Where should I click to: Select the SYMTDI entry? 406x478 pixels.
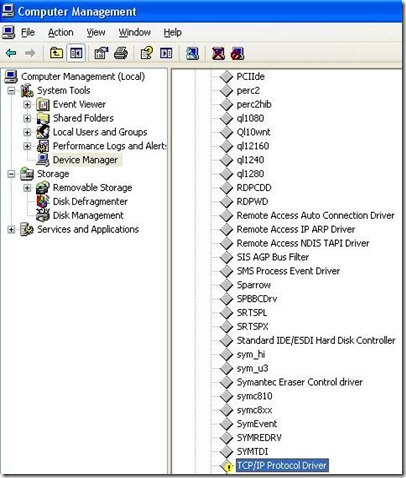252,452
